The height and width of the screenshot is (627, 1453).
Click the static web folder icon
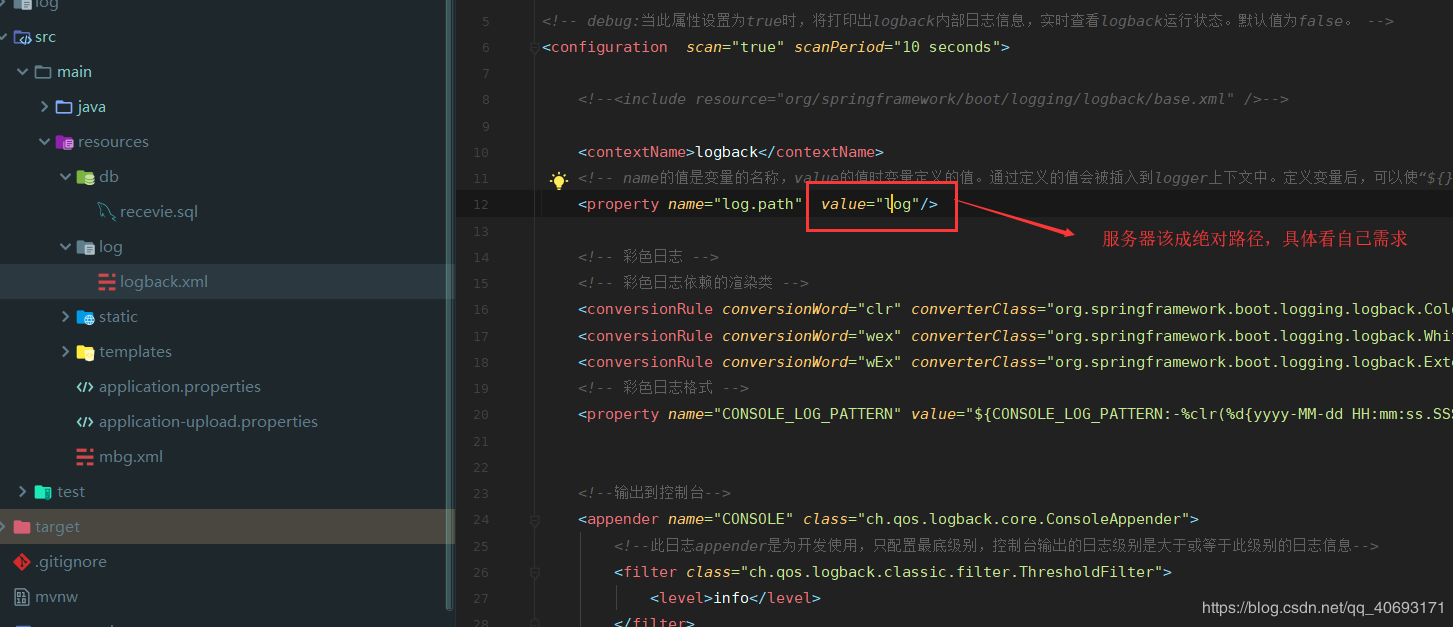86,317
